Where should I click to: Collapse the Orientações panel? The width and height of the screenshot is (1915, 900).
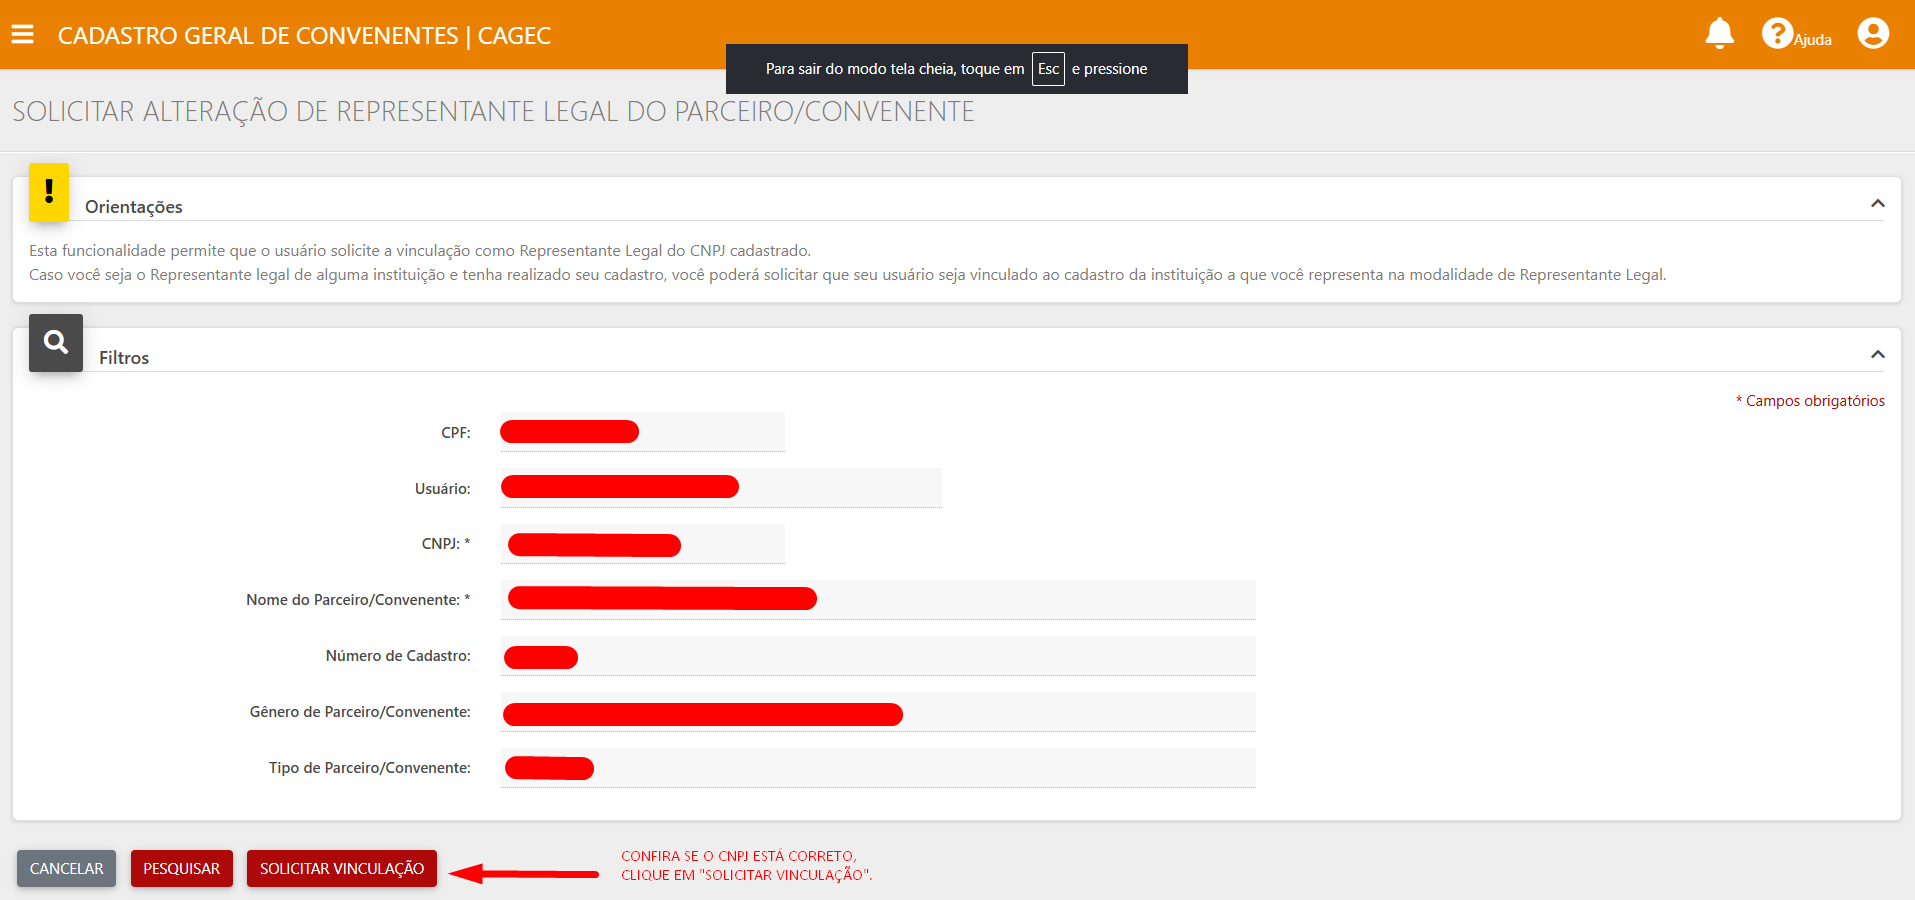tap(1877, 204)
